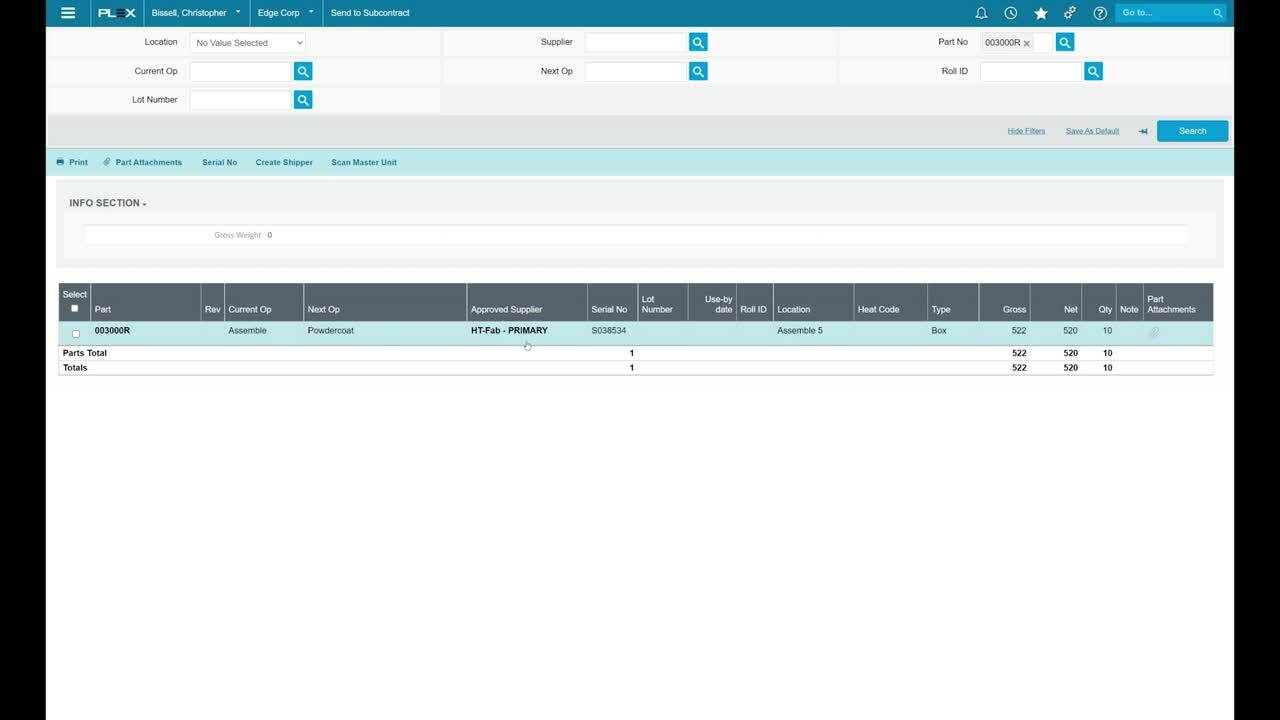Click the Next Op filter input
The image size is (1280, 720).
click(636, 71)
